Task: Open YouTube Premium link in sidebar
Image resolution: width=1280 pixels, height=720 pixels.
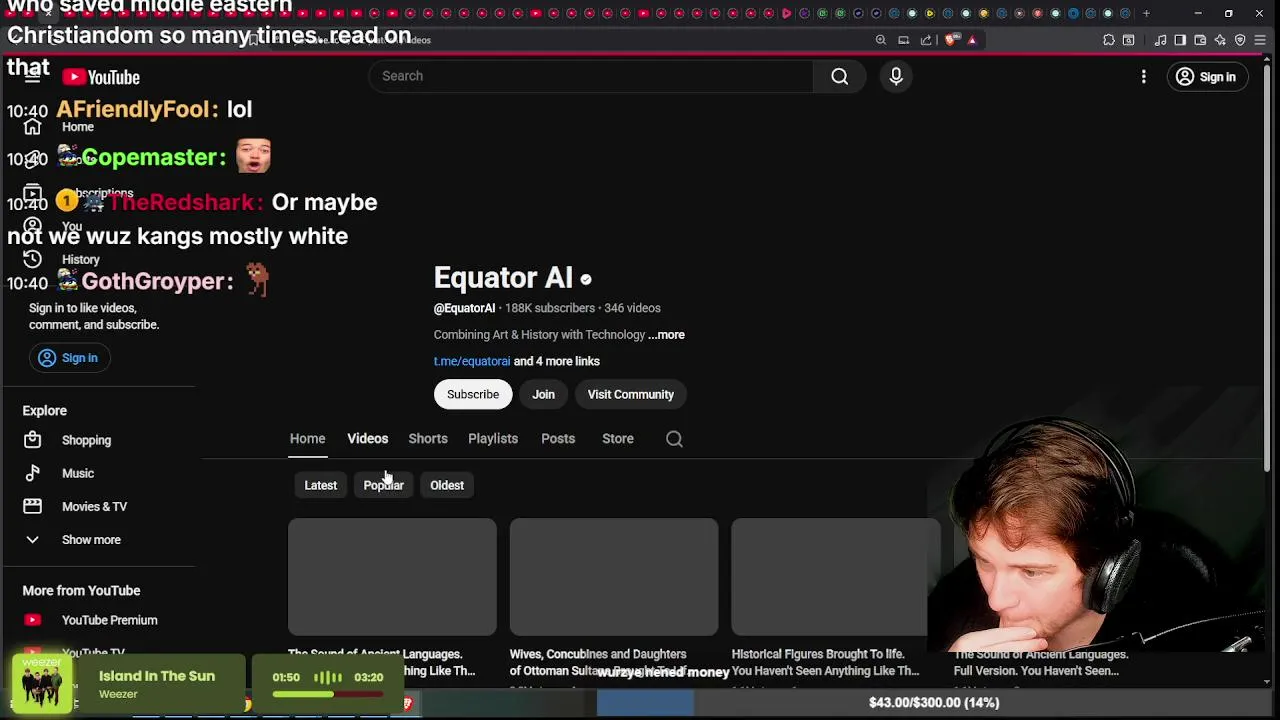Action: click(x=109, y=620)
